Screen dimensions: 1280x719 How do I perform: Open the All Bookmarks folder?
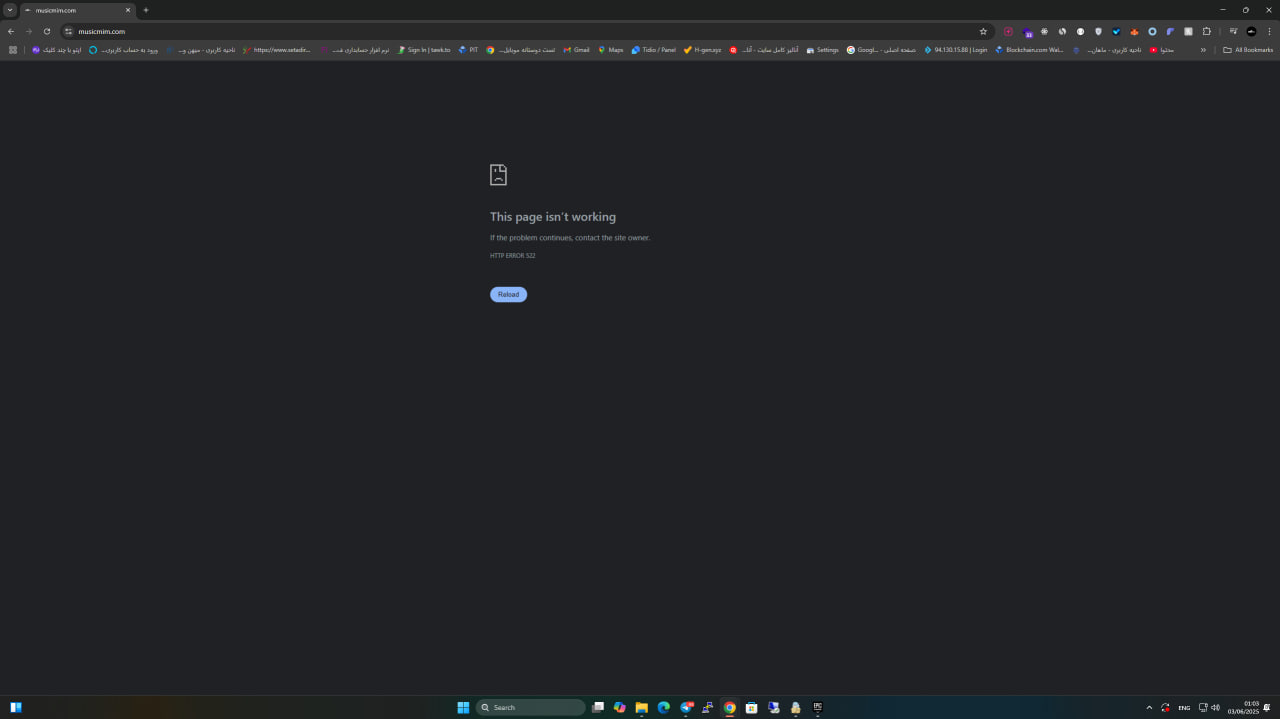[1248, 50]
